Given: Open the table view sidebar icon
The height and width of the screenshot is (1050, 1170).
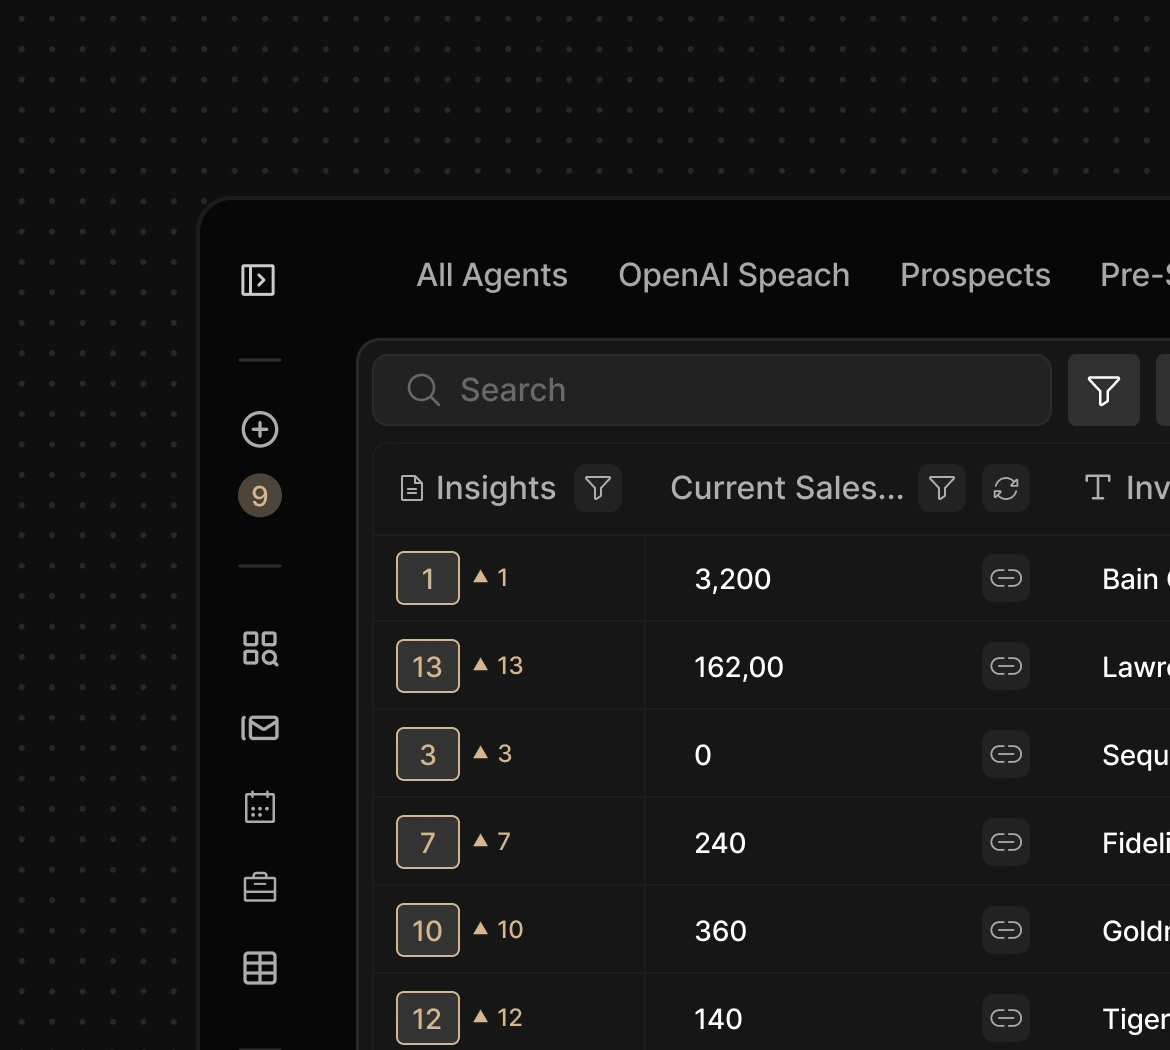Looking at the screenshot, I should tap(260, 967).
